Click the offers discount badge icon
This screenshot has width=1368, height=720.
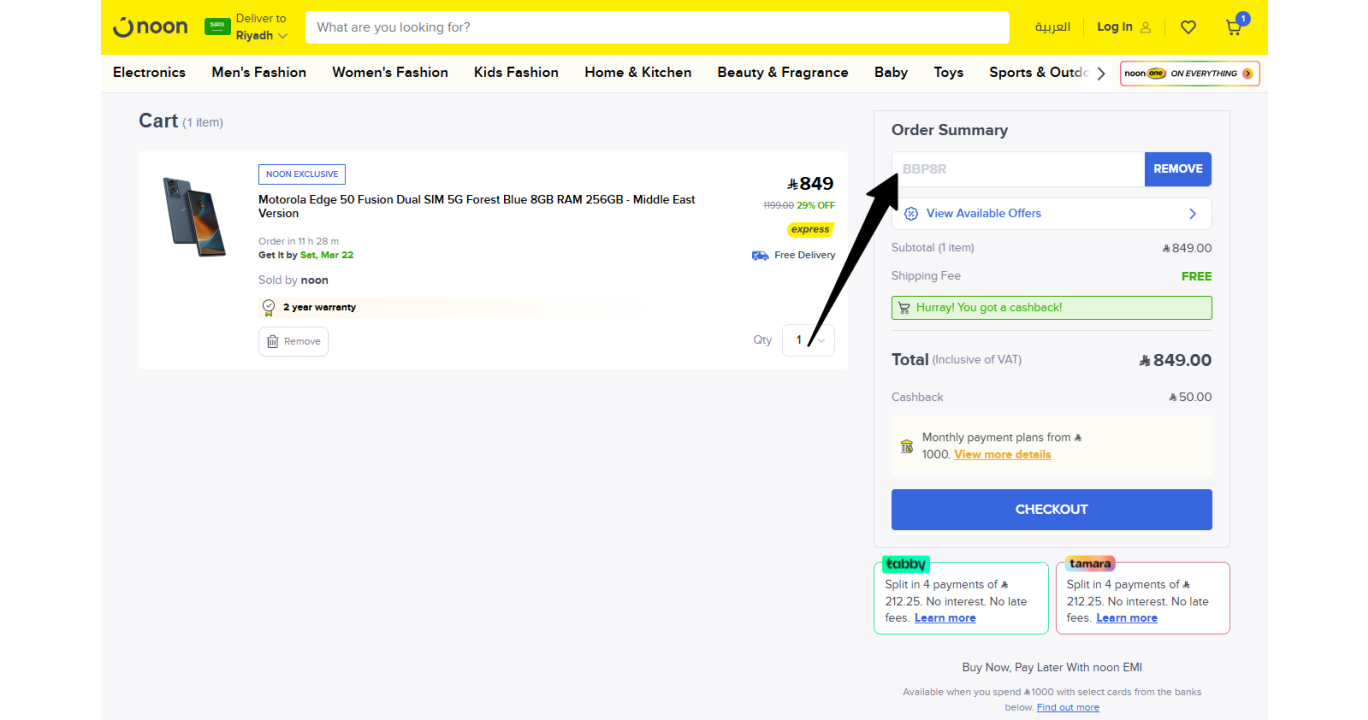911,213
